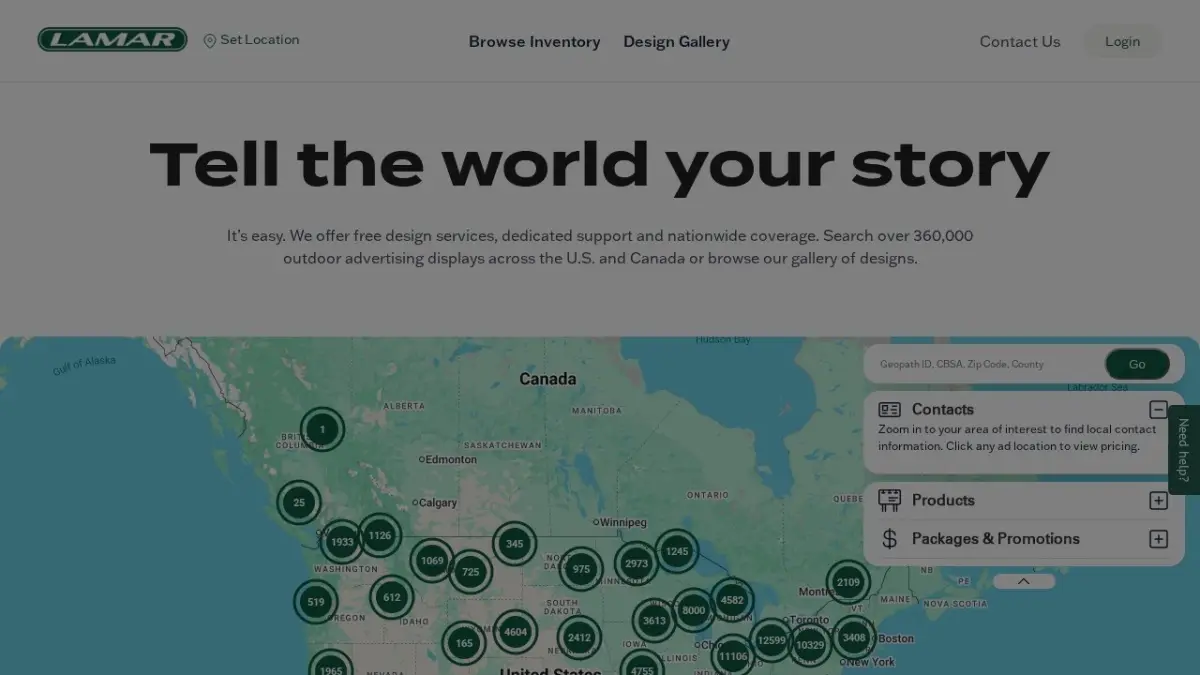Screen dimensions: 1200x675
Task: Open the 2412 map cluster
Action: click(x=579, y=638)
